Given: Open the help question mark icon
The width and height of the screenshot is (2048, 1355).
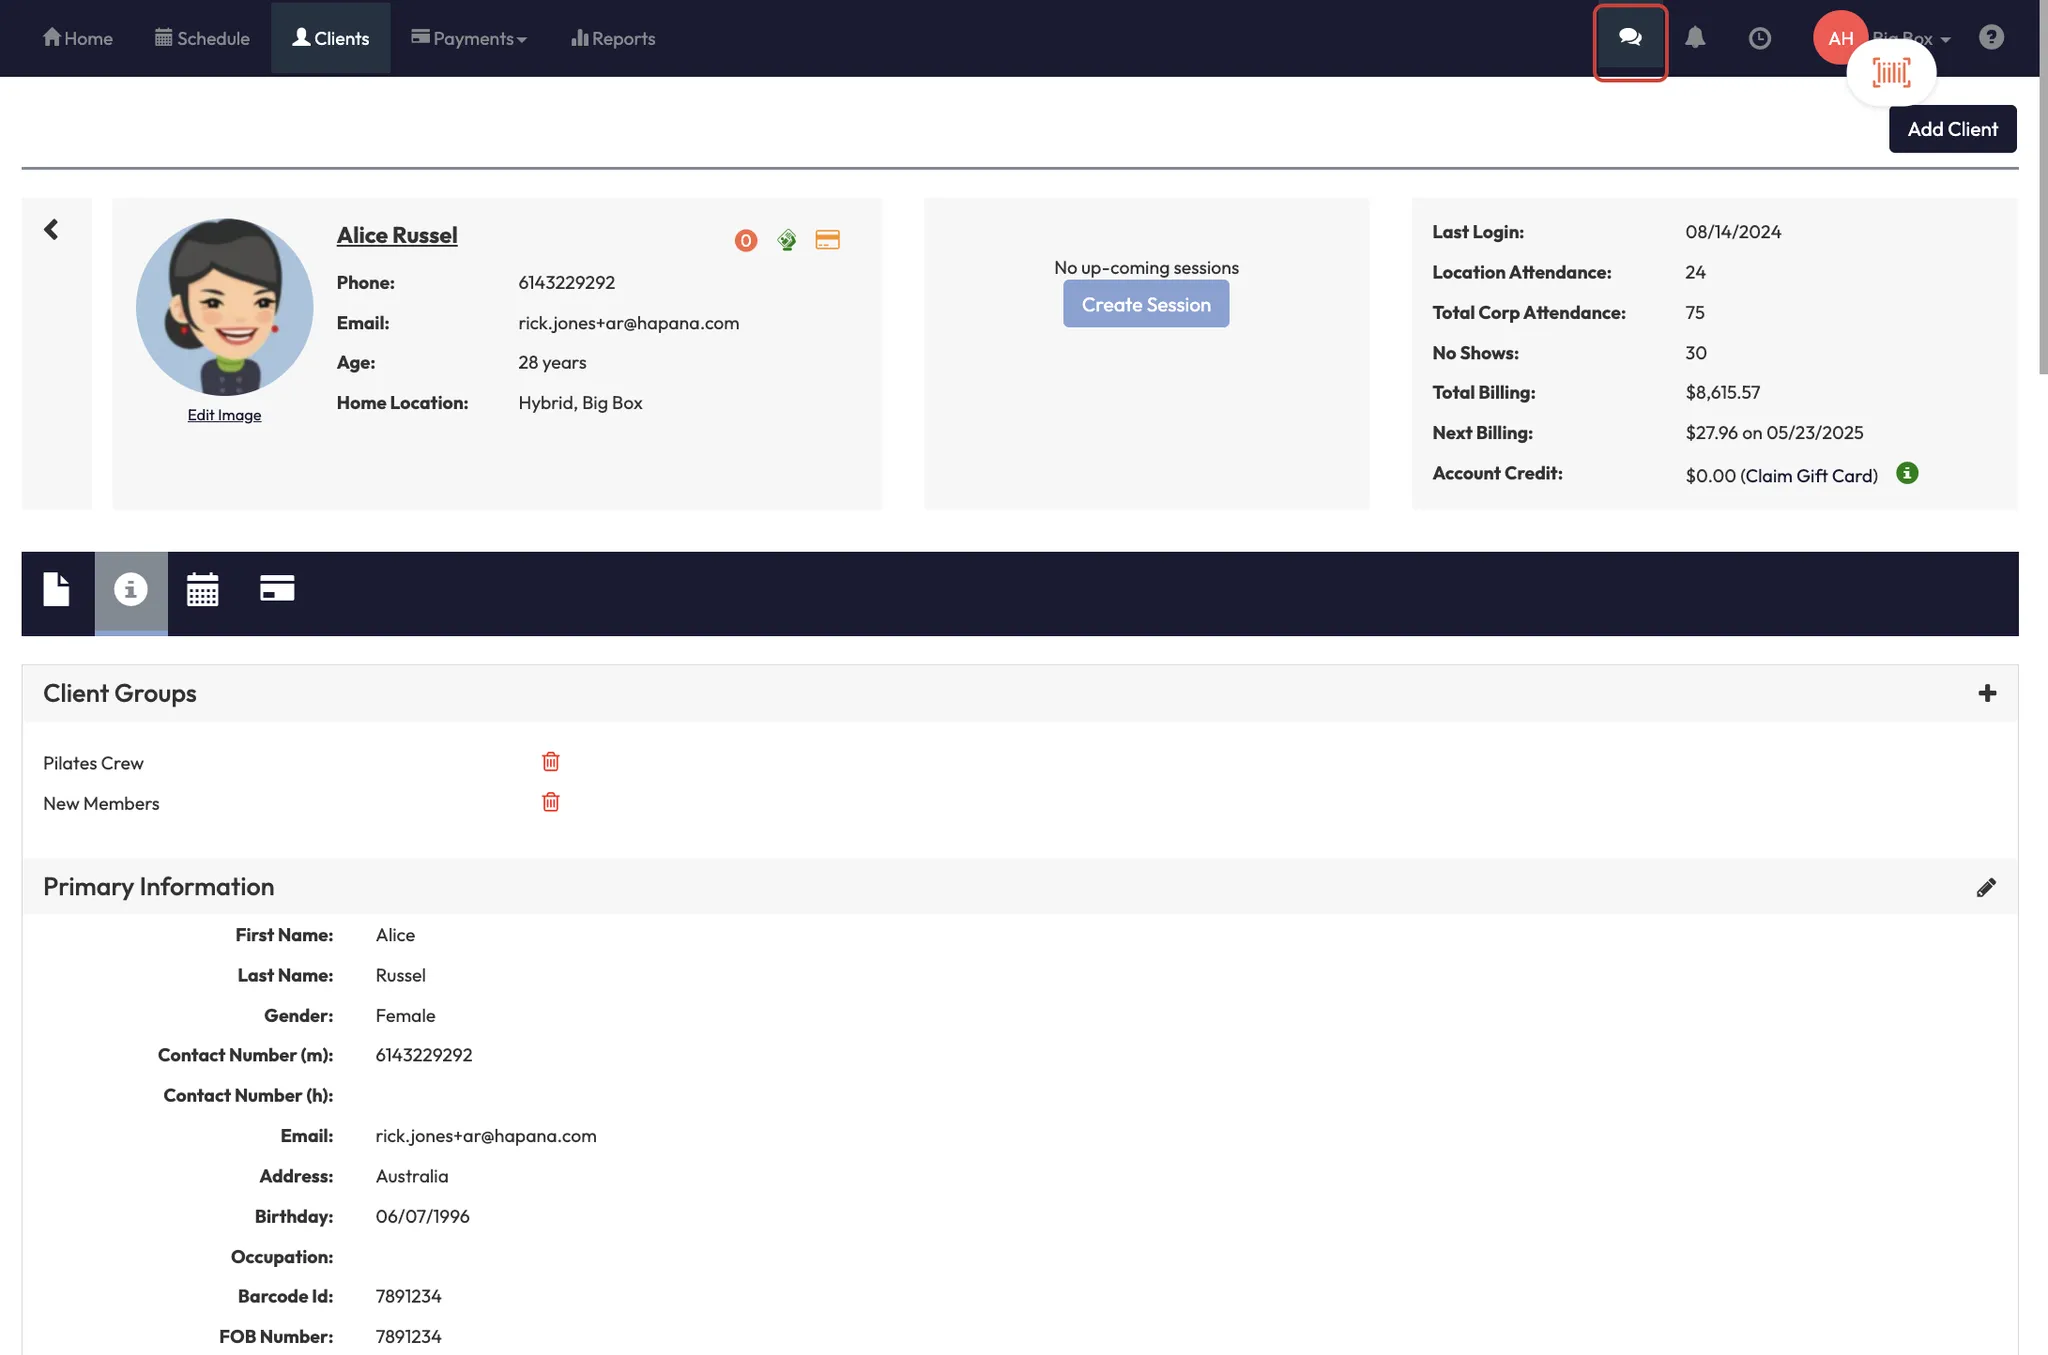Looking at the screenshot, I should click(1990, 37).
